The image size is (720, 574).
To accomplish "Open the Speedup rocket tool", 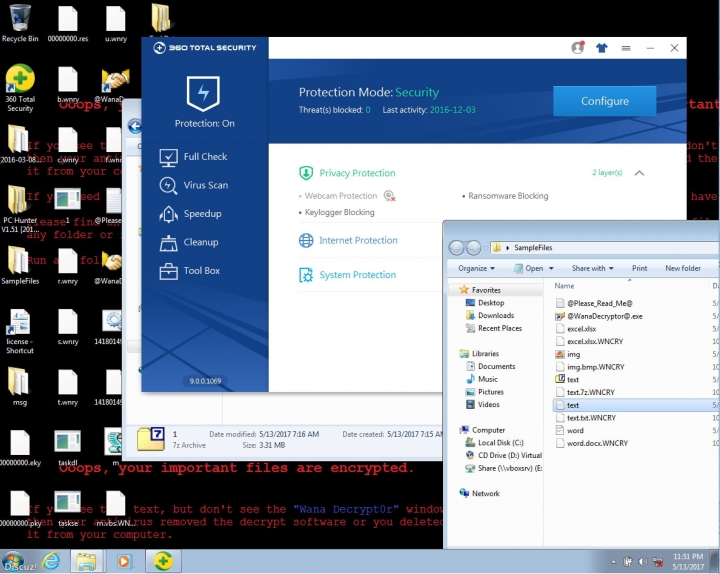I will (191, 214).
